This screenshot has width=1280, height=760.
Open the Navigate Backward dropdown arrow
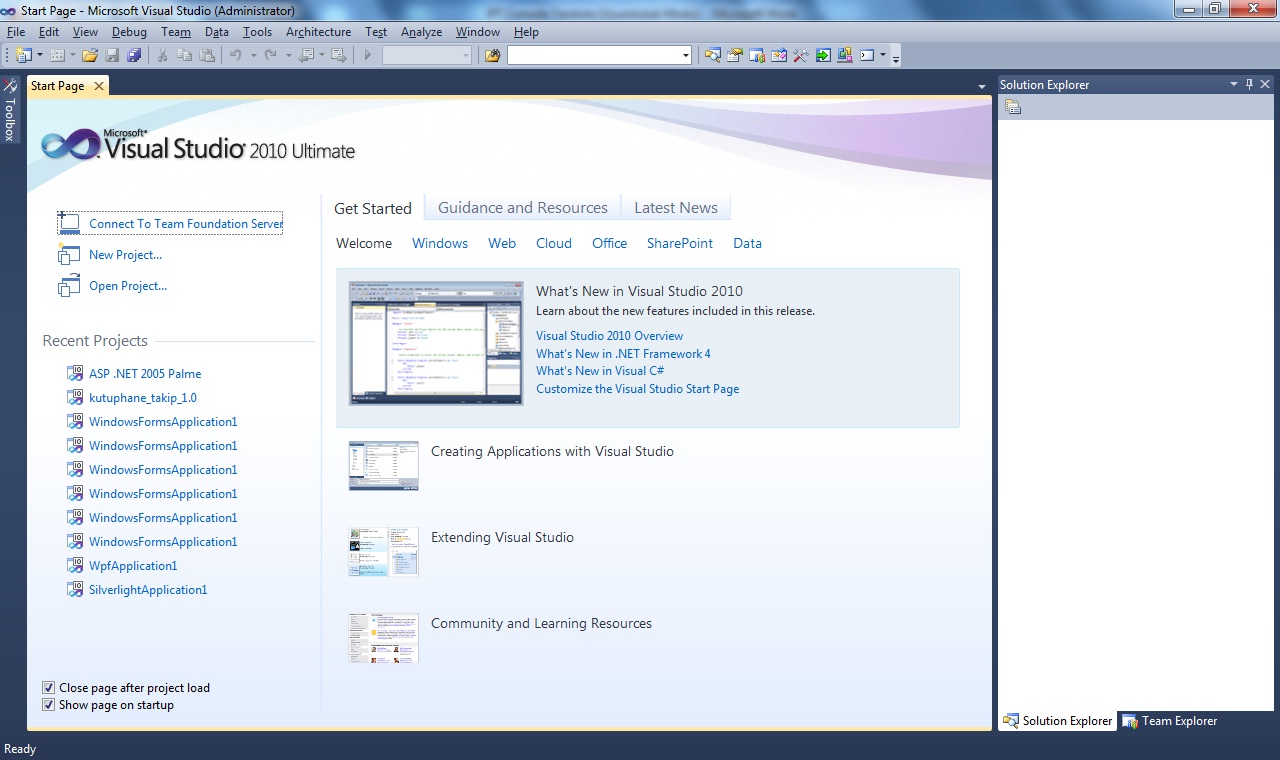321,56
